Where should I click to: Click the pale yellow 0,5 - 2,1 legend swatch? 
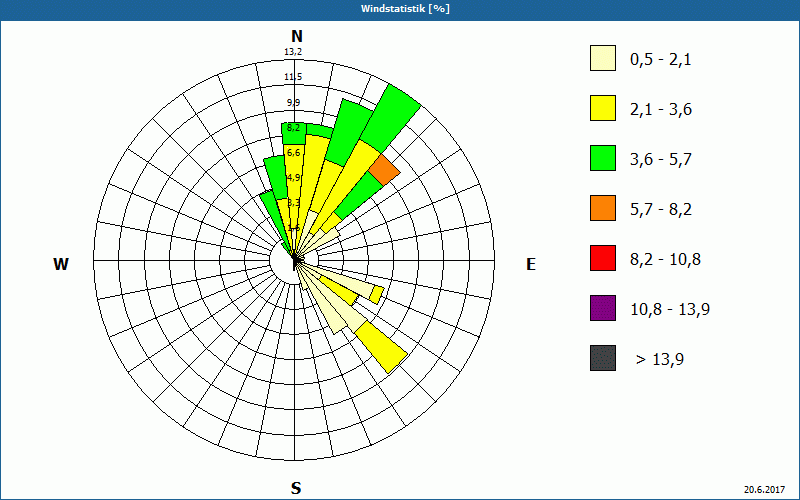pos(603,58)
